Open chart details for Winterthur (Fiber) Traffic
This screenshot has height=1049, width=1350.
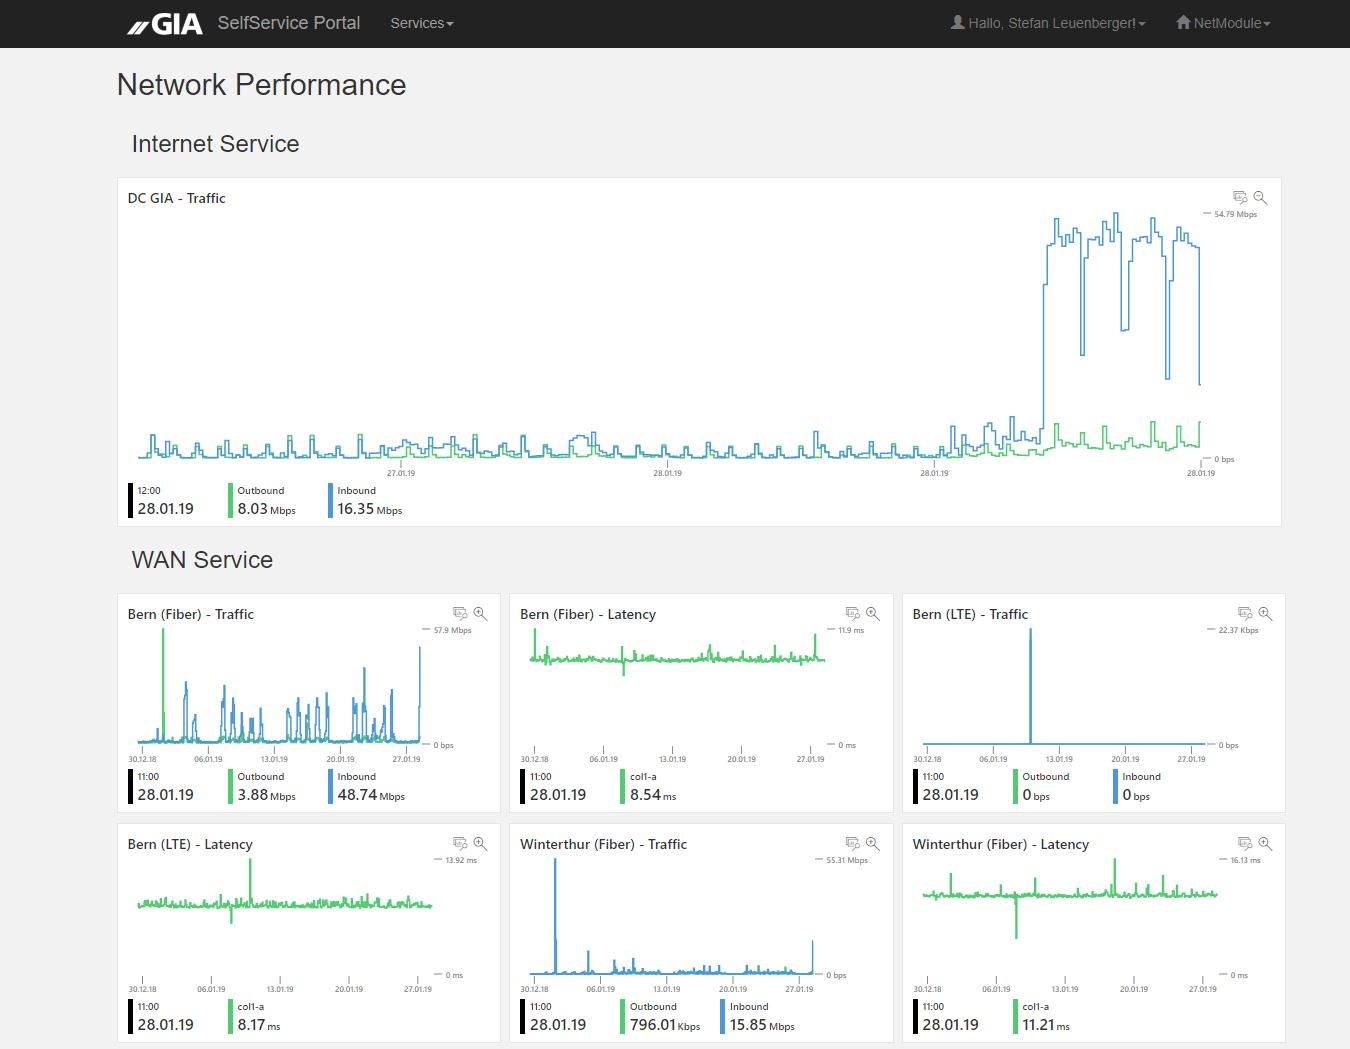point(852,844)
